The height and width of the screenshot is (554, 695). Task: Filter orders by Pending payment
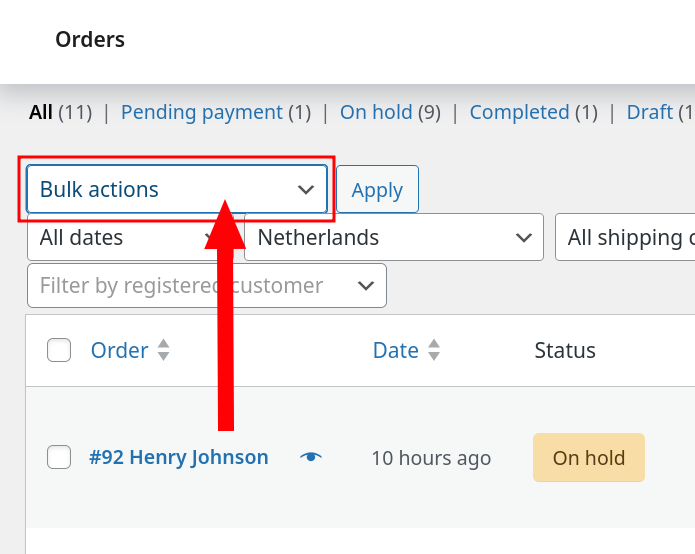(x=202, y=112)
